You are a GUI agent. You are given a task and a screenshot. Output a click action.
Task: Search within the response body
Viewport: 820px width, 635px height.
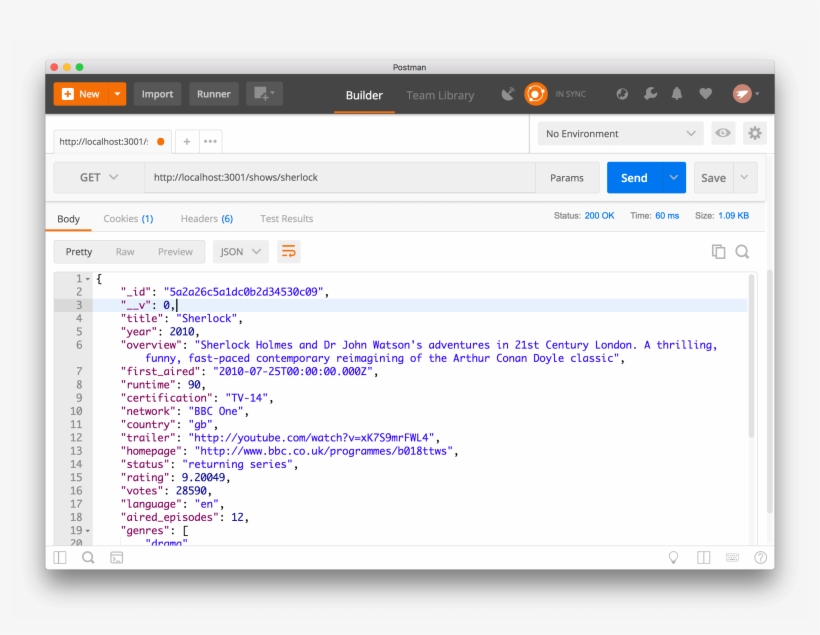click(x=742, y=252)
